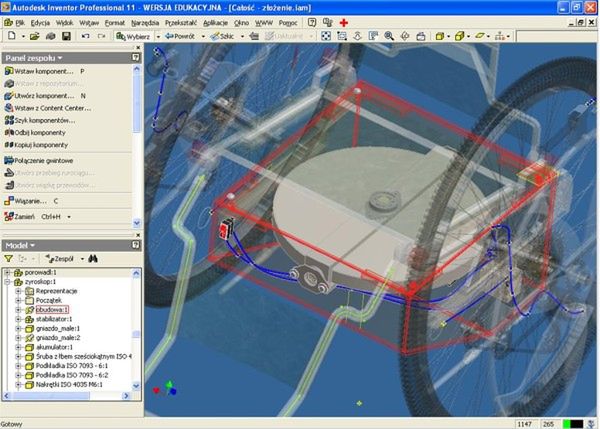Click the Return arrow icon after Szkic
This screenshot has width=600, height=429.
(254, 36)
